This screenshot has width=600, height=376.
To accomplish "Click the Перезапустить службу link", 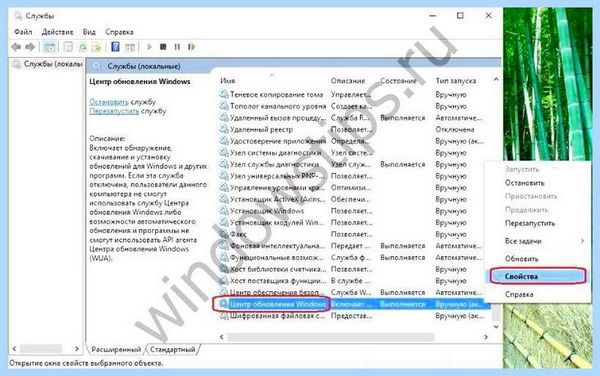I will pos(114,111).
